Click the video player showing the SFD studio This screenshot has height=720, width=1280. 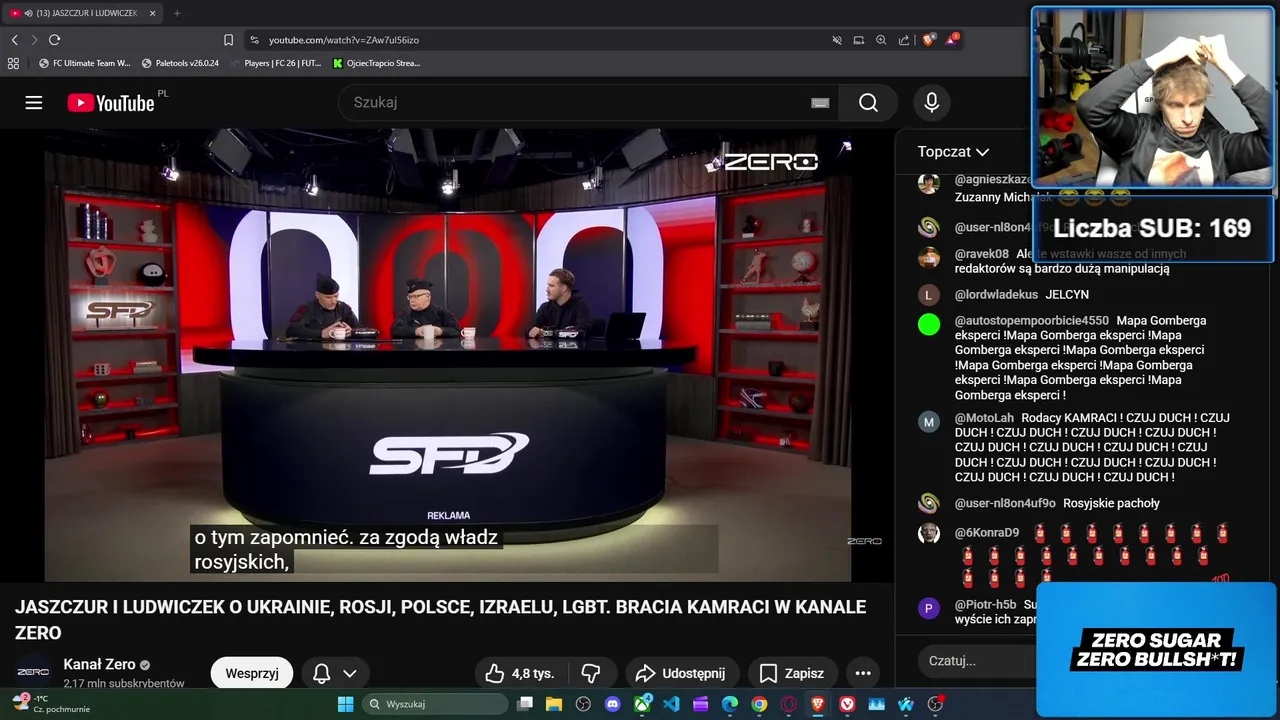[447, 355]
